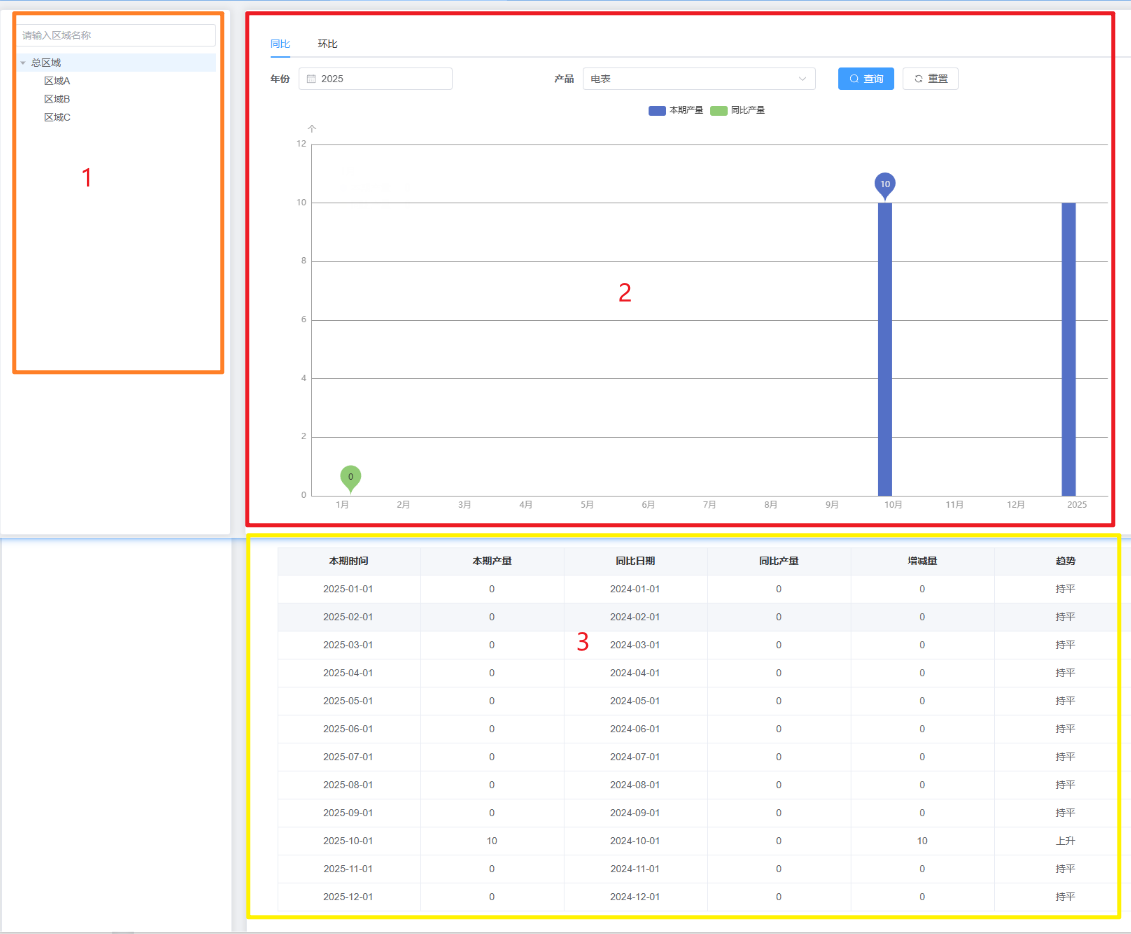Screen dimensions: 1131x934
Task: Click the 12月 x-axis label
Action: click(x=1016, y=505)
